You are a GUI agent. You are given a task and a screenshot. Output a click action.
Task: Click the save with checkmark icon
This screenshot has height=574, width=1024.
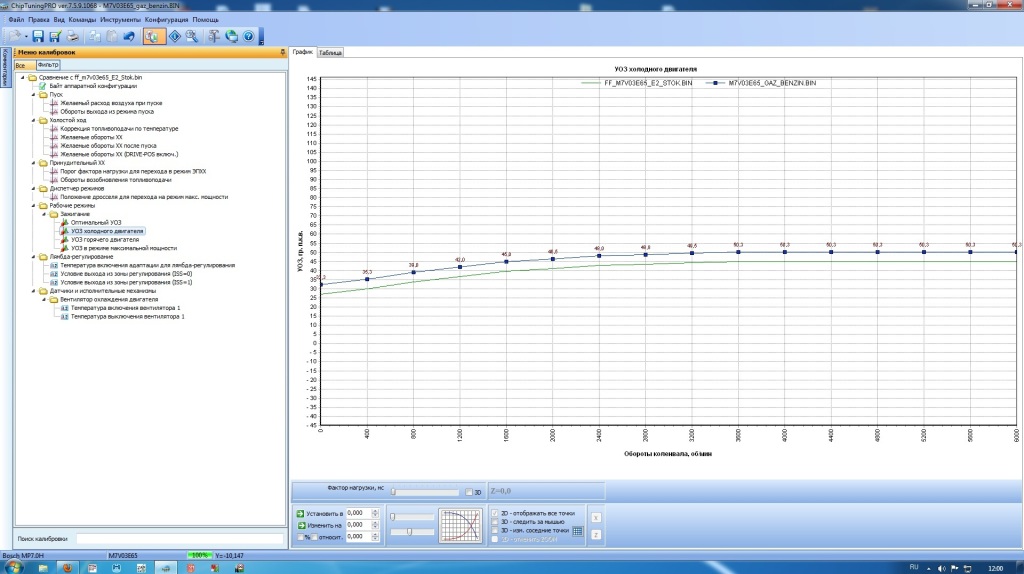[x=56, y=37]
